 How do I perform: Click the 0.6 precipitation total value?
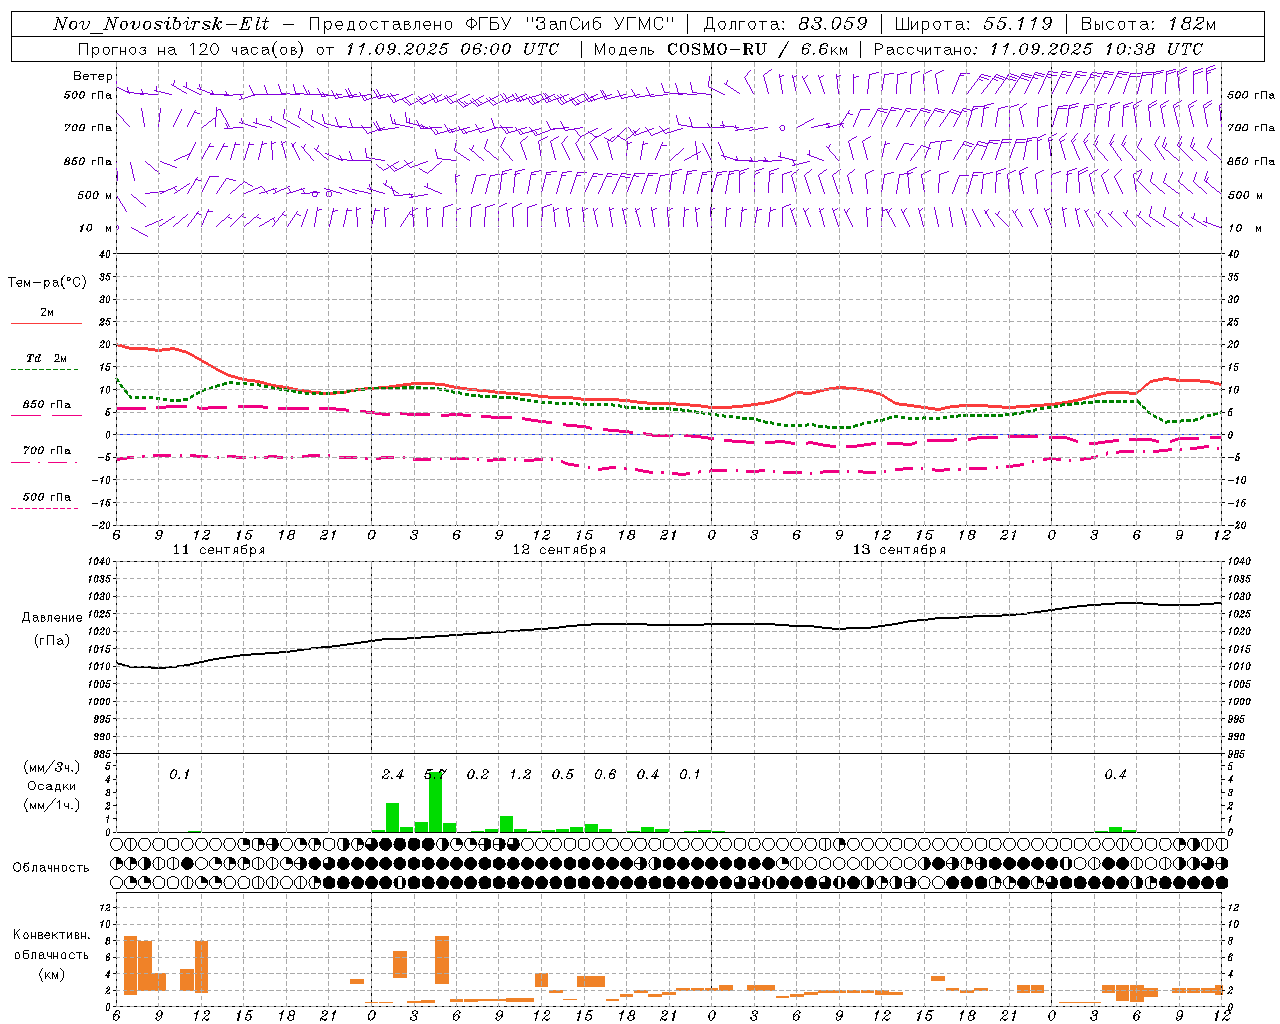pos(605,775)
